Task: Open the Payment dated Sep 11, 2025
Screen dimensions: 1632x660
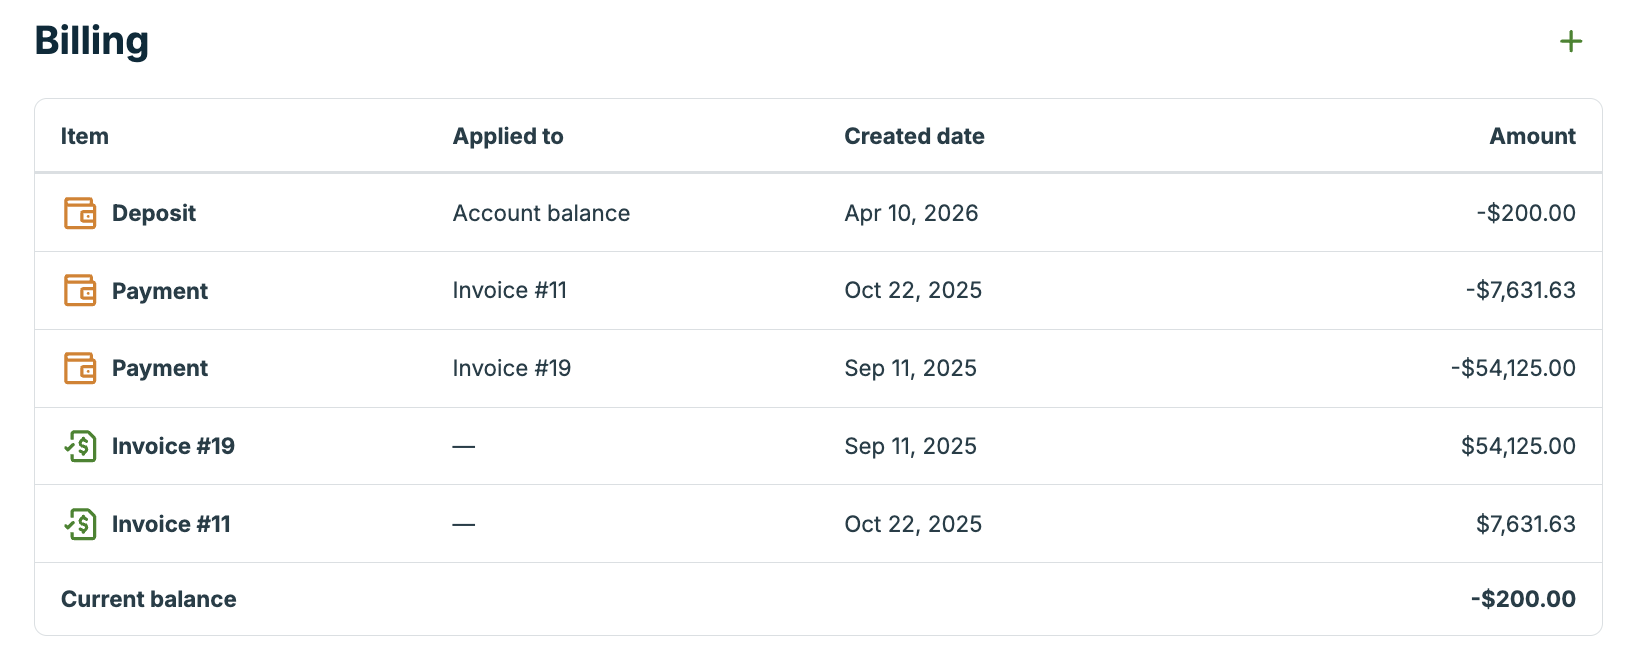Action: 160,368
